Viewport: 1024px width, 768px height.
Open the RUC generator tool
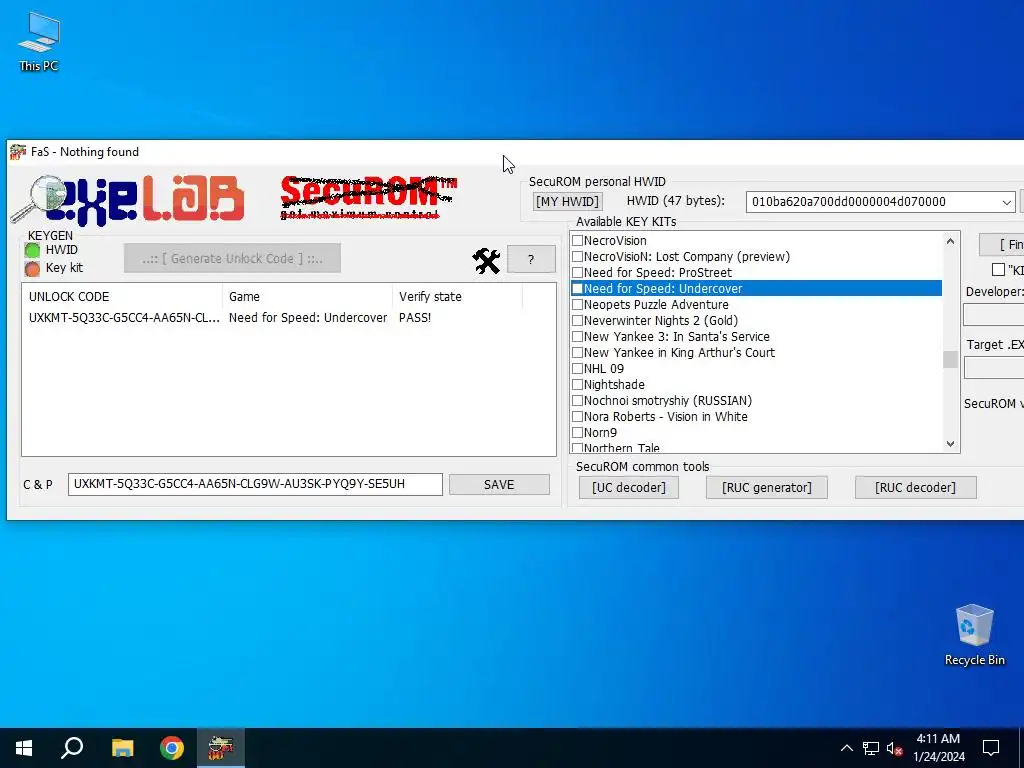[x=767, y=488]
